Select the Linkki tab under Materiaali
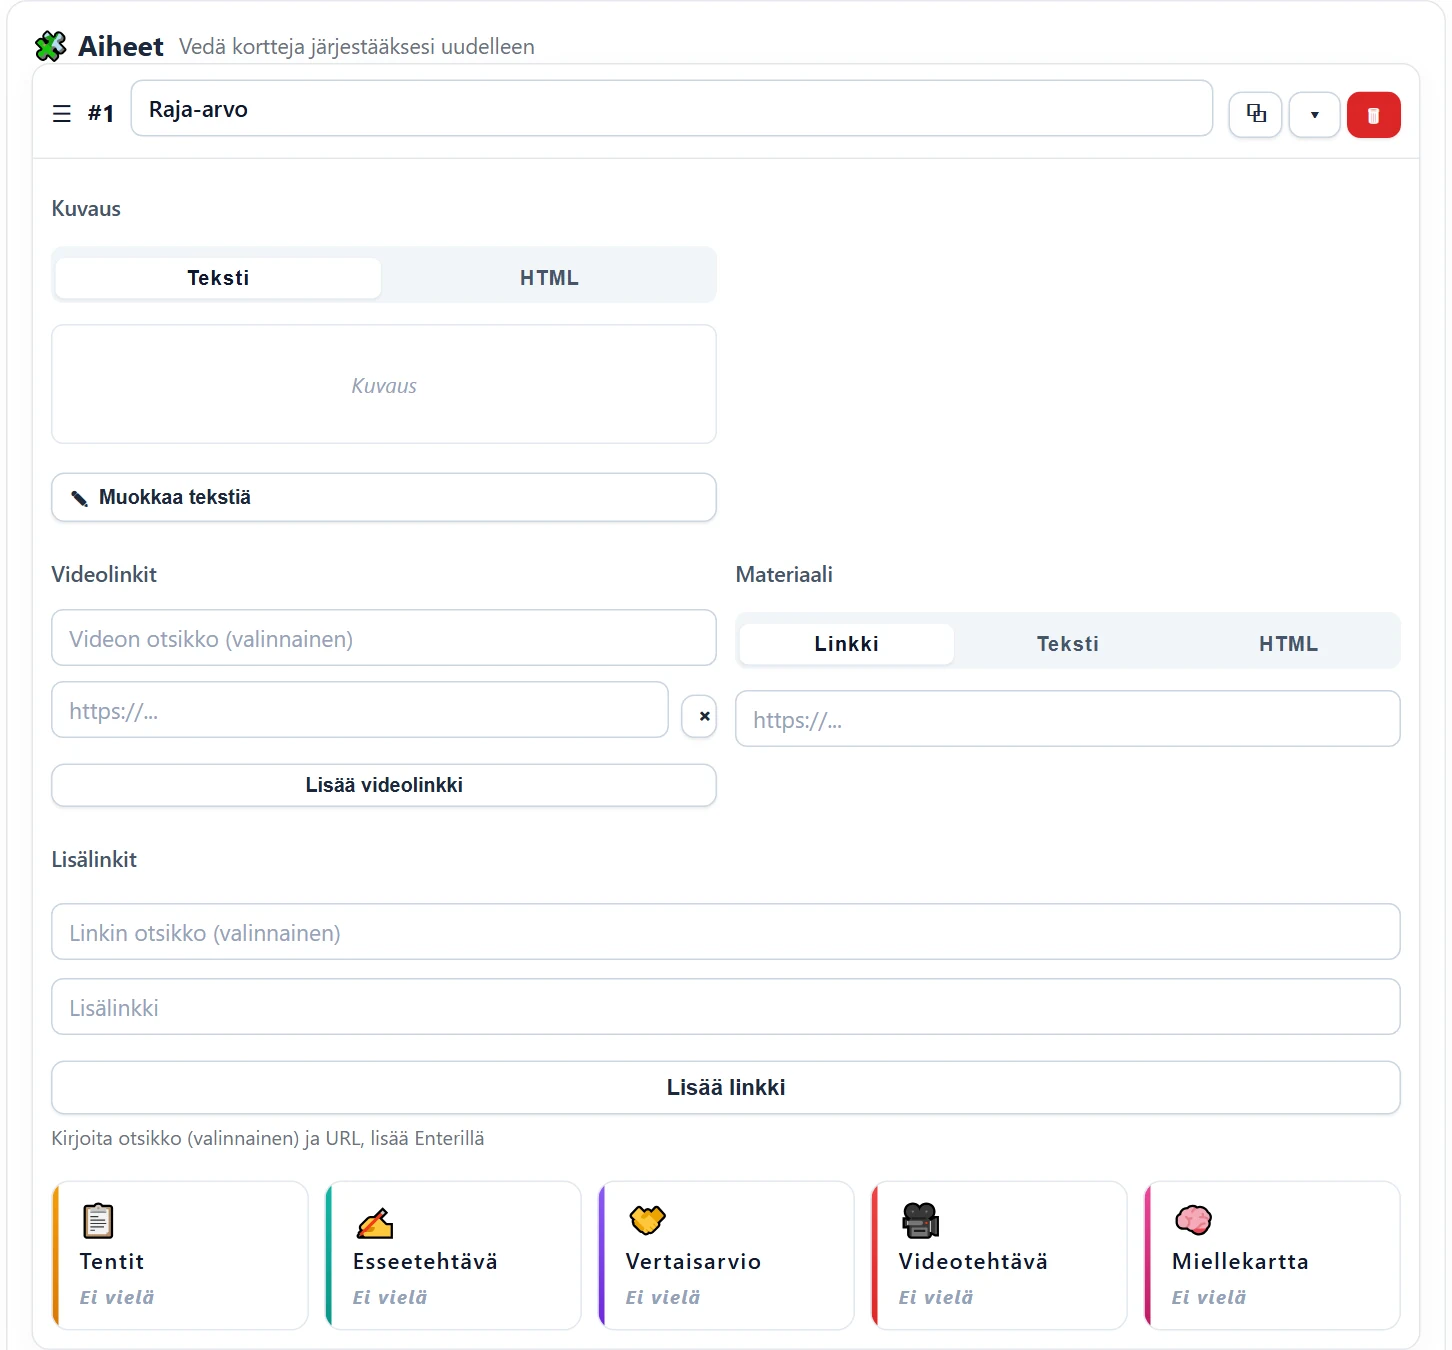This screenshot has width=1452, height=1350. tap(846, 644)
